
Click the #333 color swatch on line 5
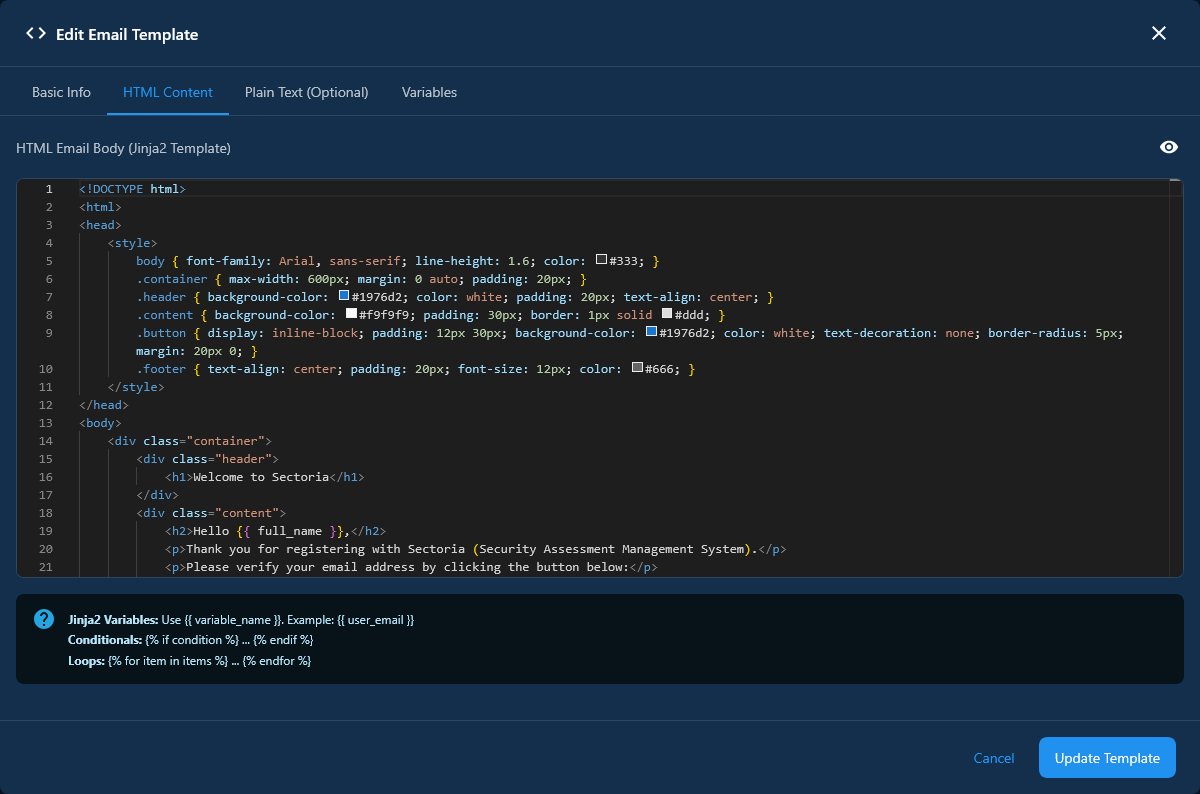(x=601, y=260)
